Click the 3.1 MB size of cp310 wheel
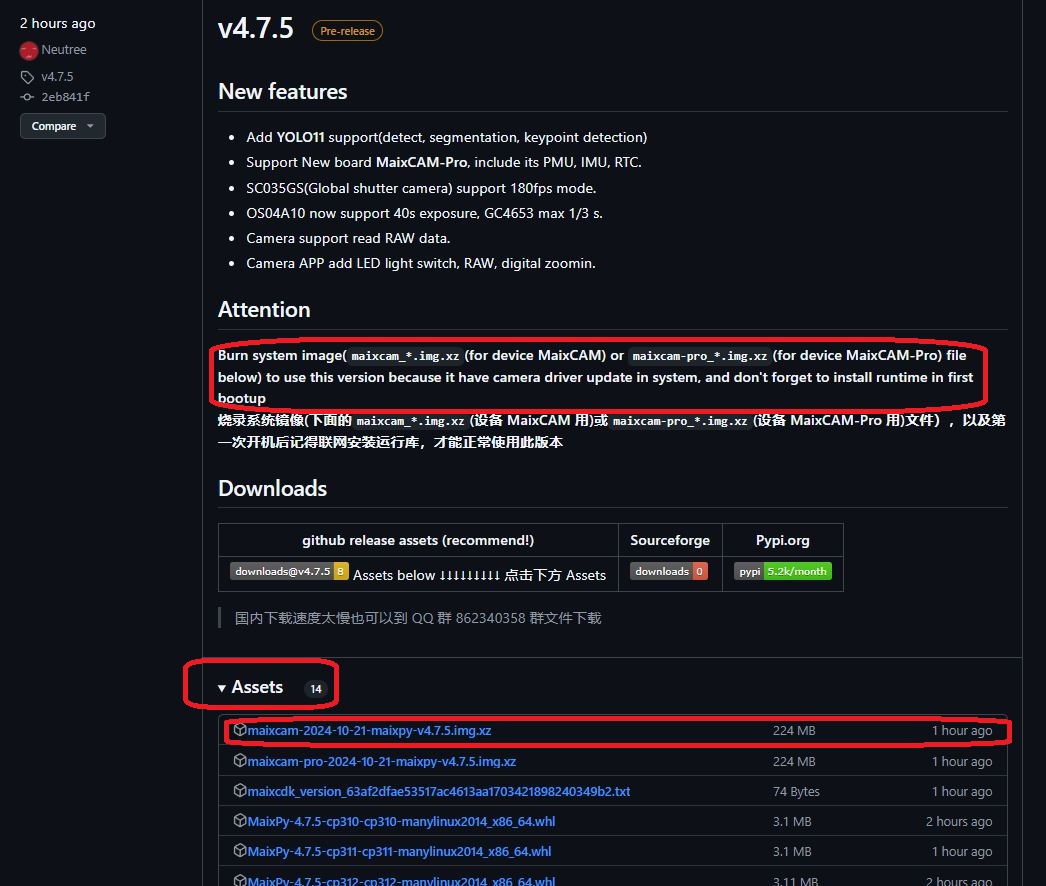This screenshot has width=1046, height=886. coord(792,821)
